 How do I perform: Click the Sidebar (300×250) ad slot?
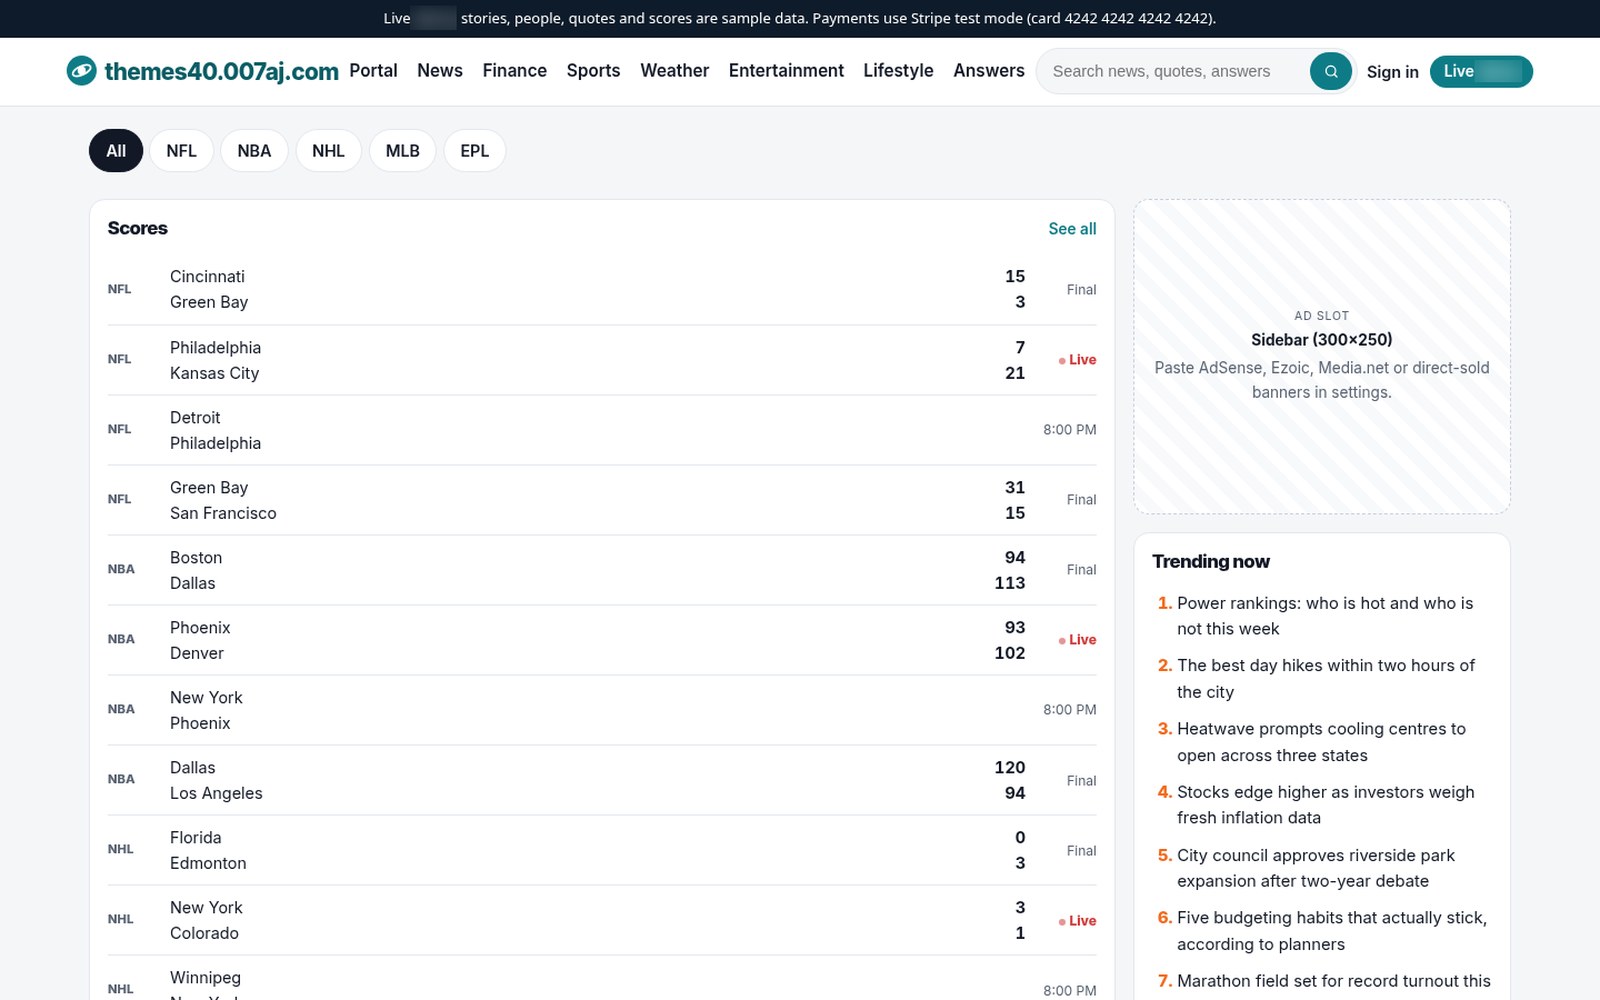coord(1321,357)
